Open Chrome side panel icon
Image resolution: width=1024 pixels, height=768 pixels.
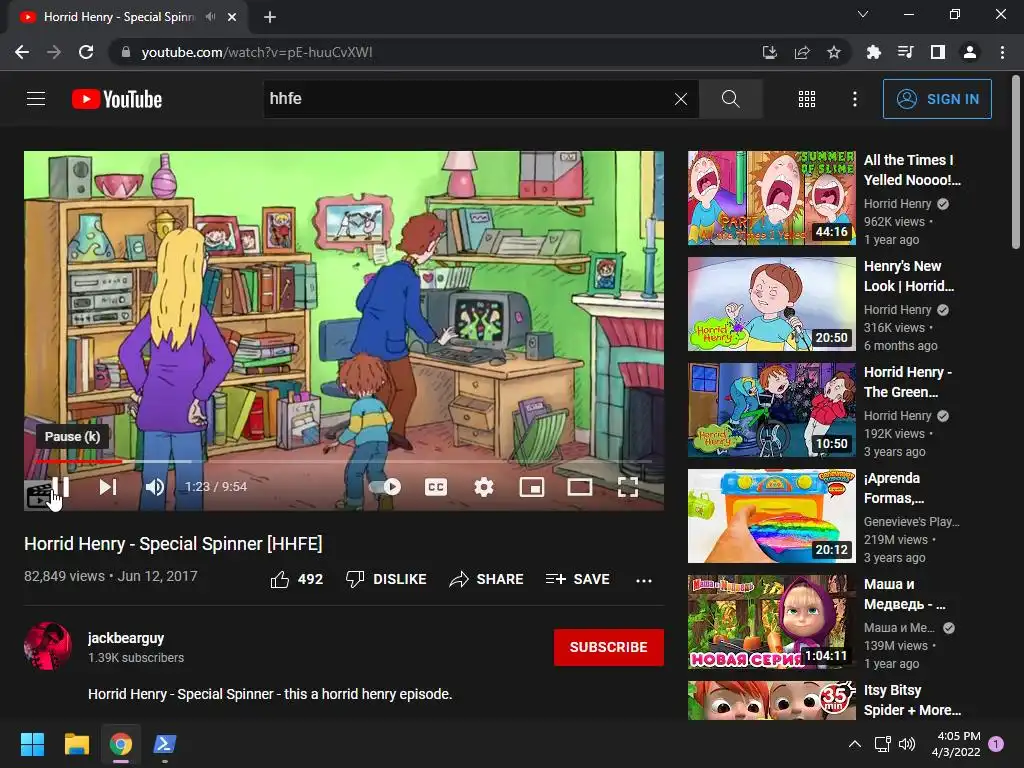[938, 52]
